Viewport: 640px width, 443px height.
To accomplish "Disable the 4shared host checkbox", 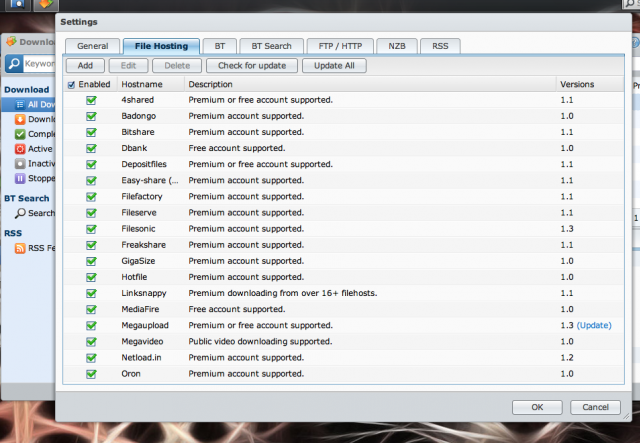I will tap(91, 100).
